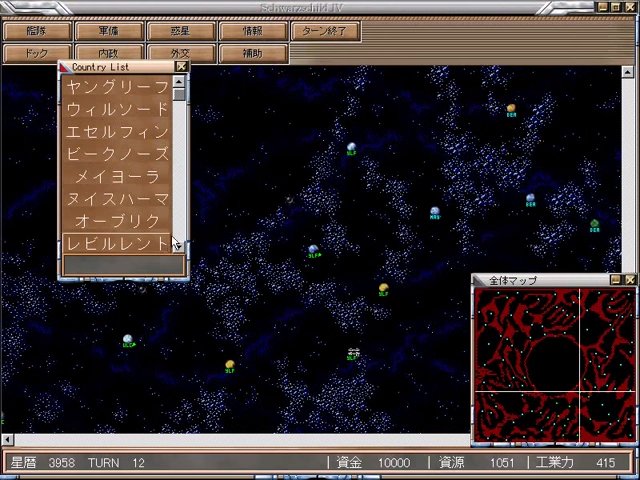Select the blue planet in the map center

(x=313, y=249)
